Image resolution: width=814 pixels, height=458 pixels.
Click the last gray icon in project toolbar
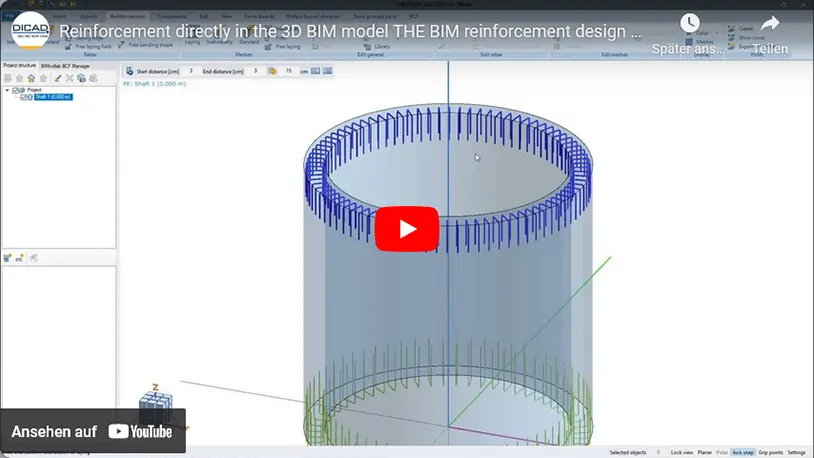tap(93, 78)
